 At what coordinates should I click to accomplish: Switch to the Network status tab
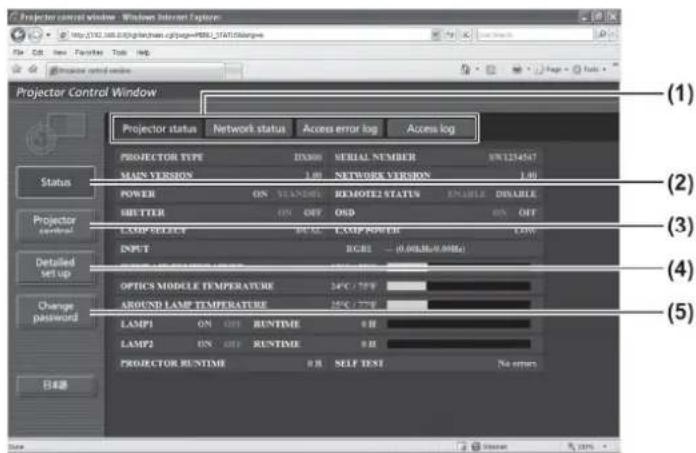coord(249,129)
